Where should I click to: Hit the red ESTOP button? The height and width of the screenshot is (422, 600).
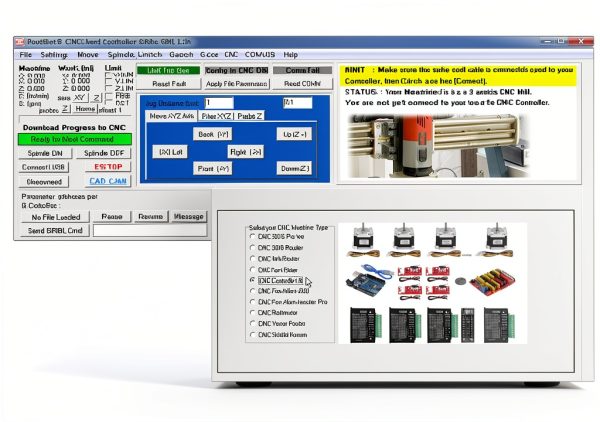coord(108,167)
